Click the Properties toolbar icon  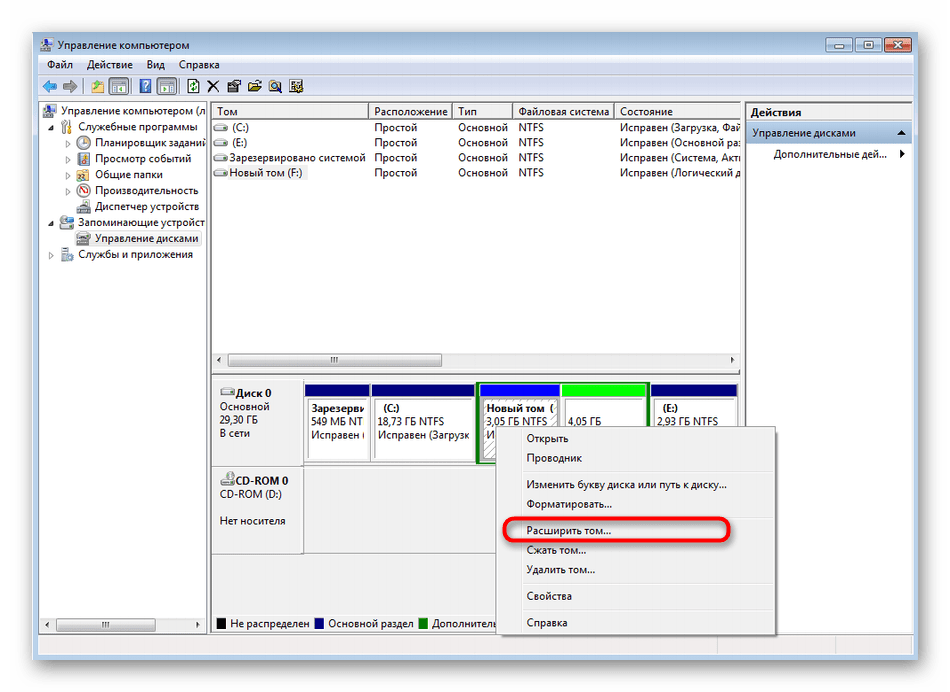pyautogui.click(x=234, y=86)
